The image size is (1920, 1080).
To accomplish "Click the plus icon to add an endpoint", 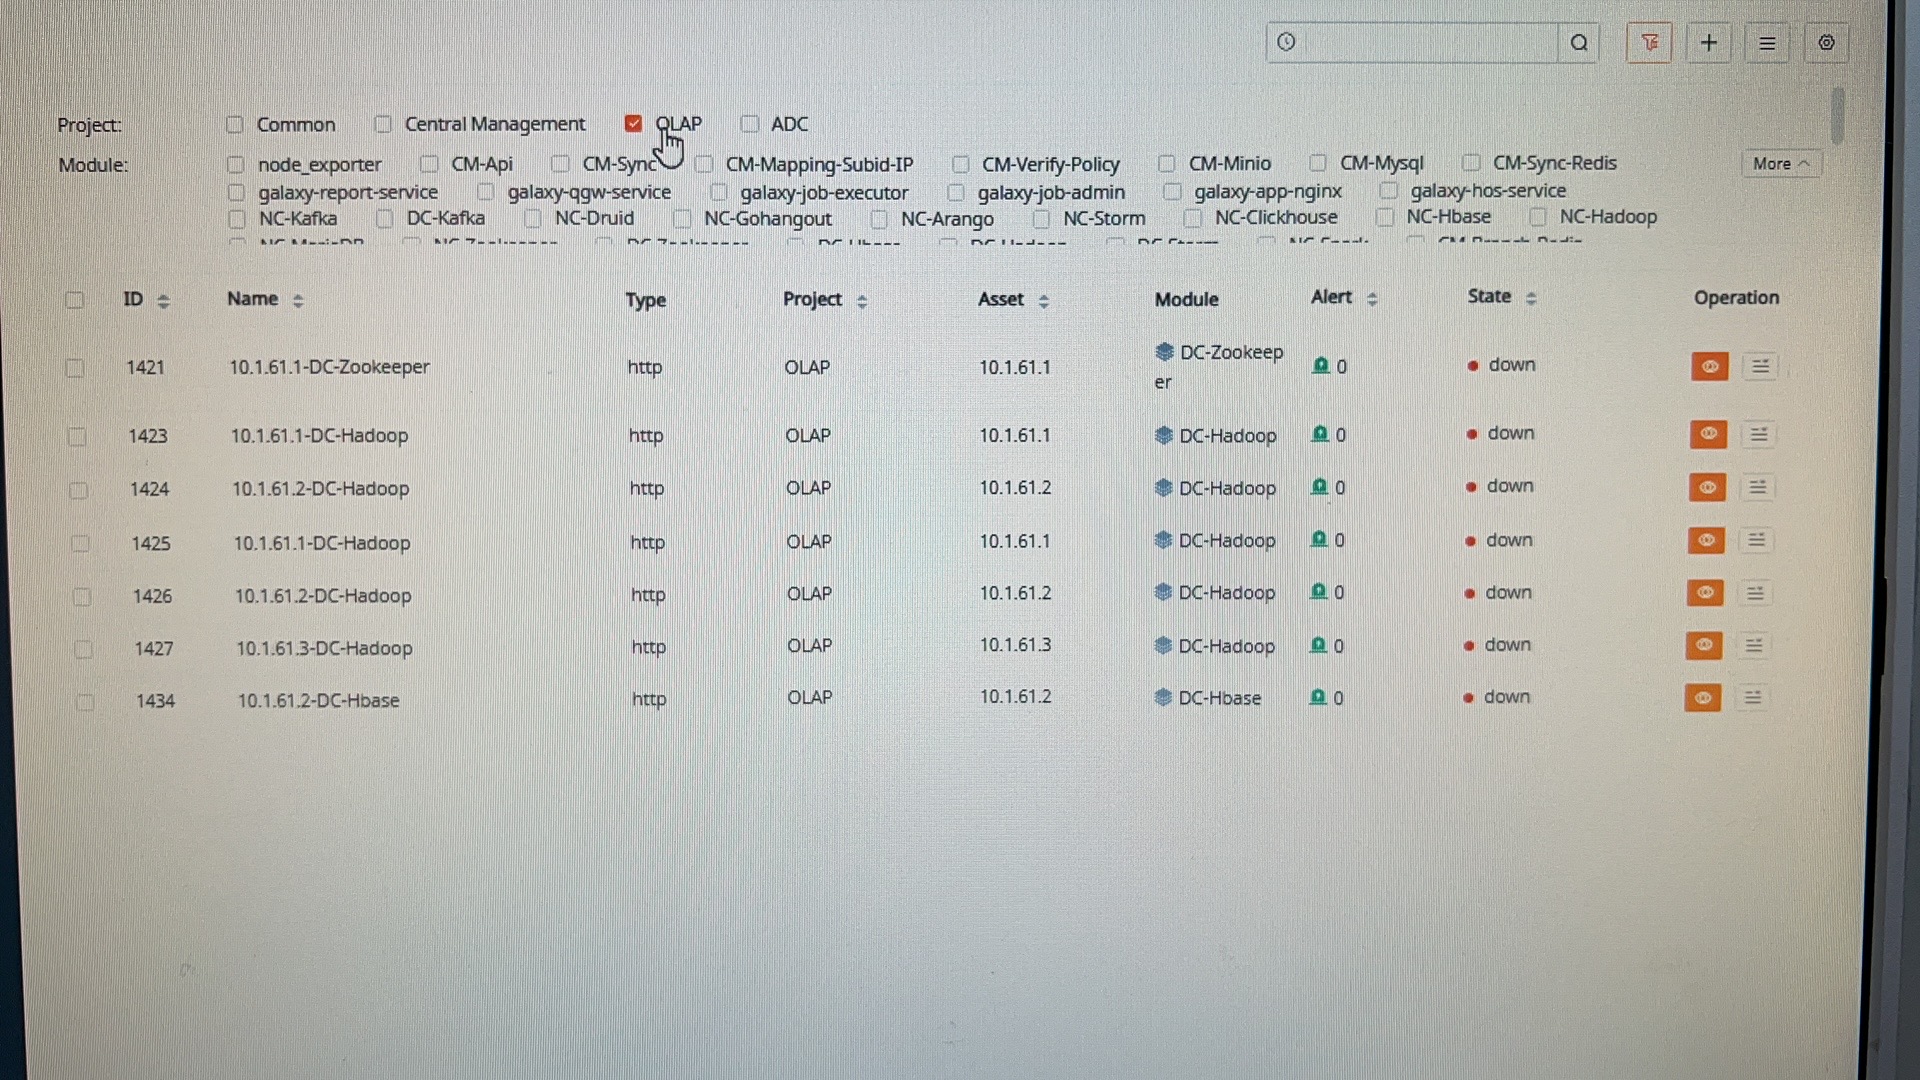I will (x=1709, y=43).
